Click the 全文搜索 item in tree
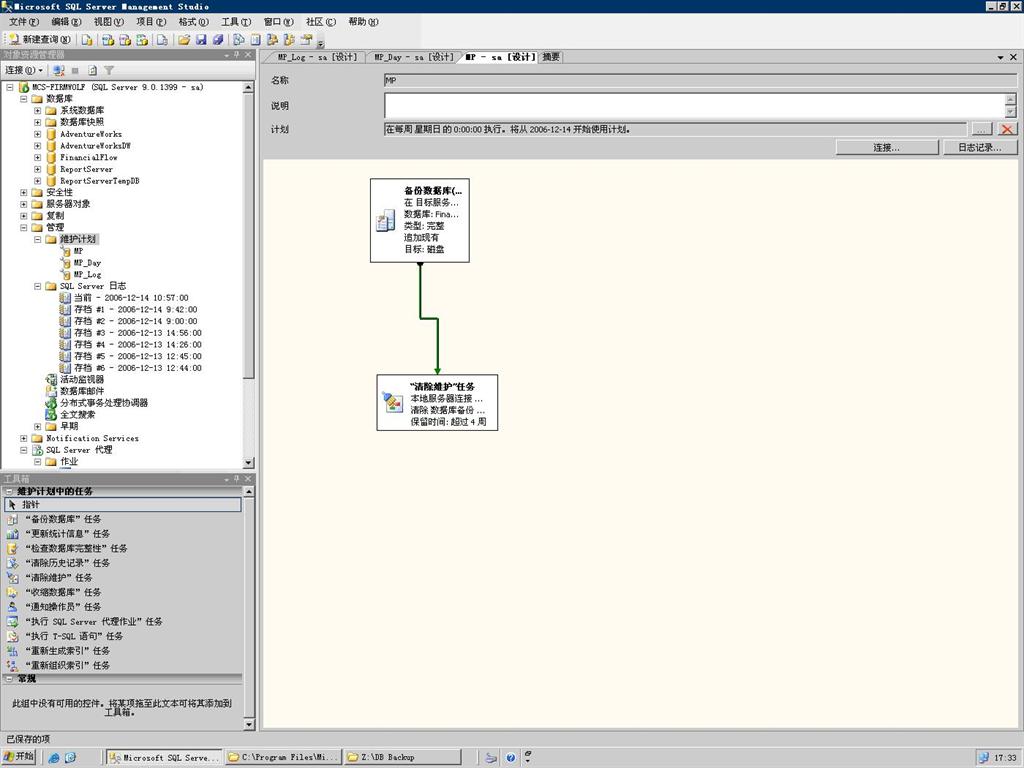 [78, 415]
